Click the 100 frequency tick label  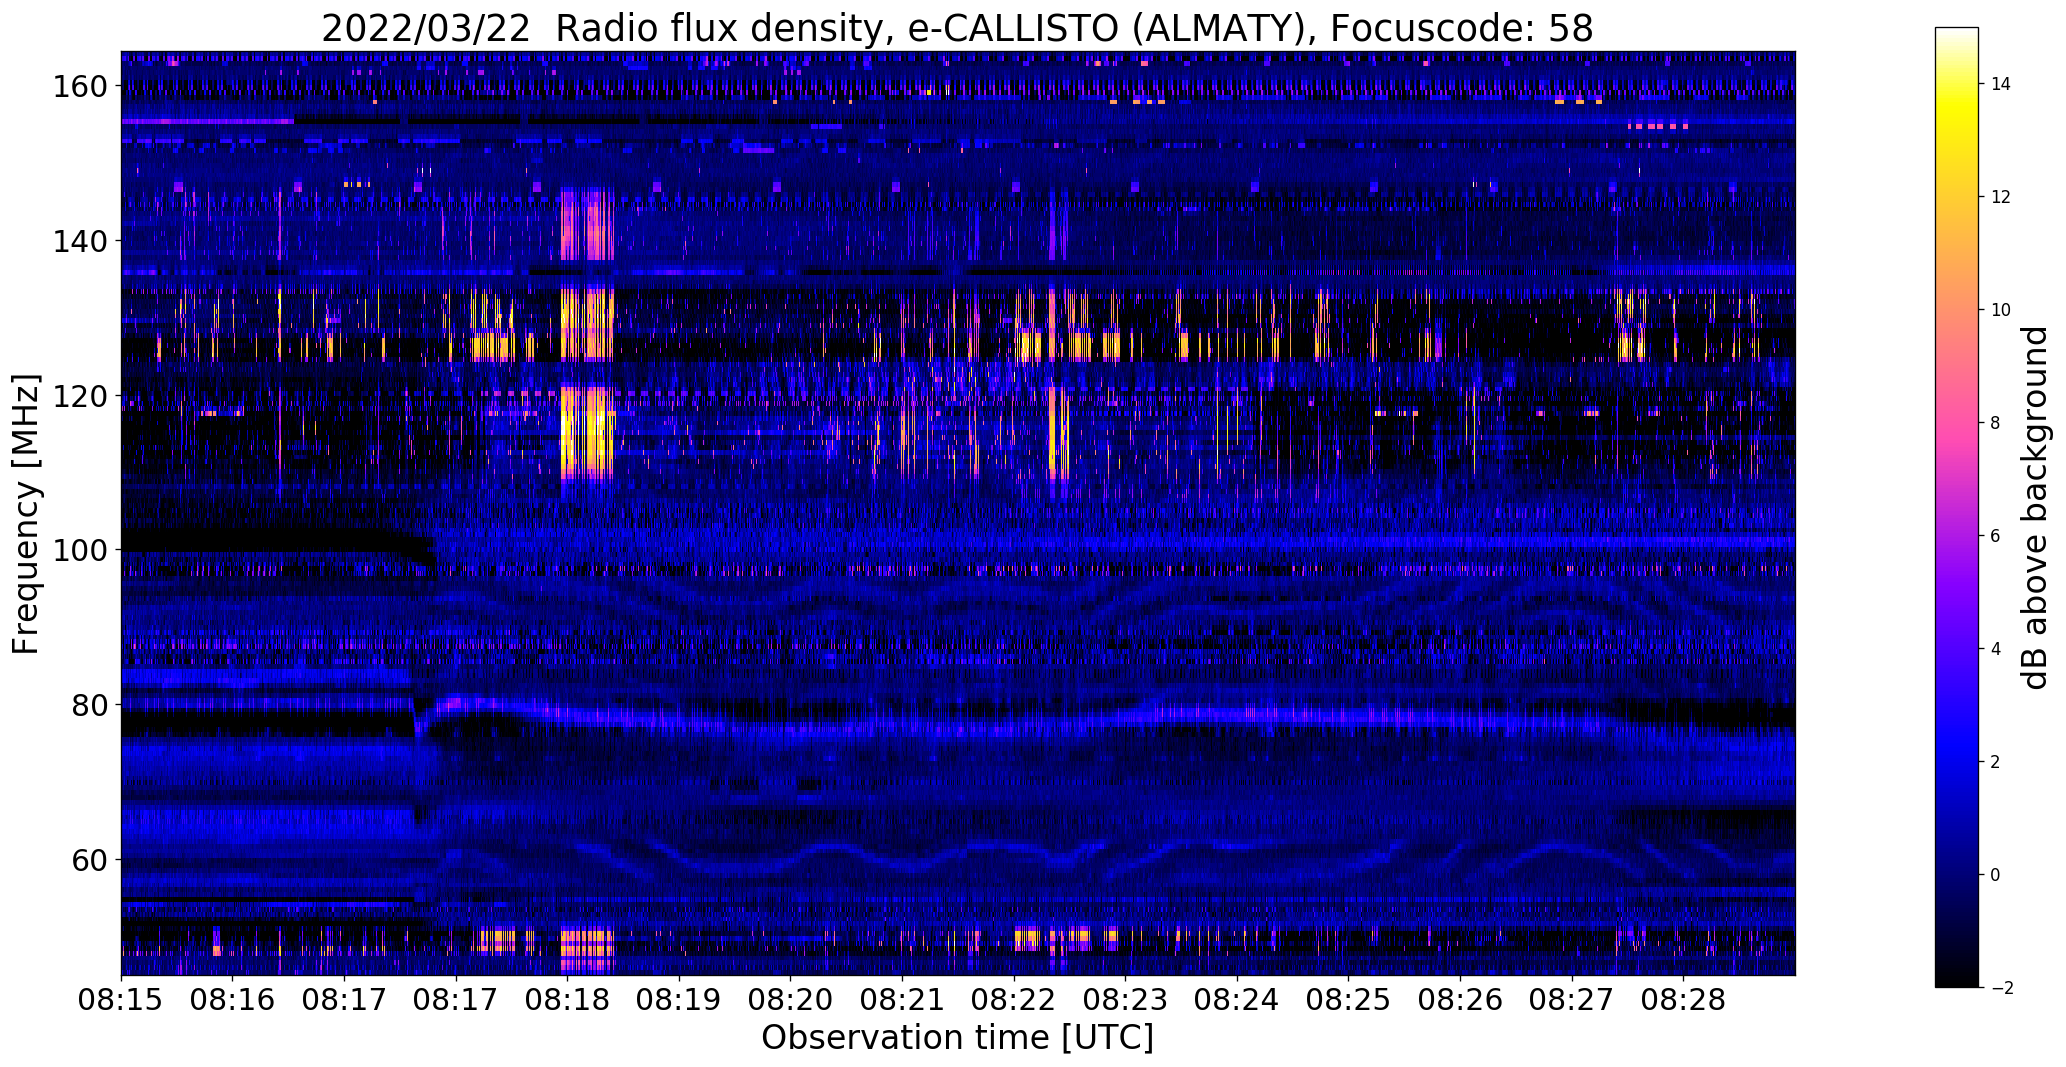click(x=79, y=550)
